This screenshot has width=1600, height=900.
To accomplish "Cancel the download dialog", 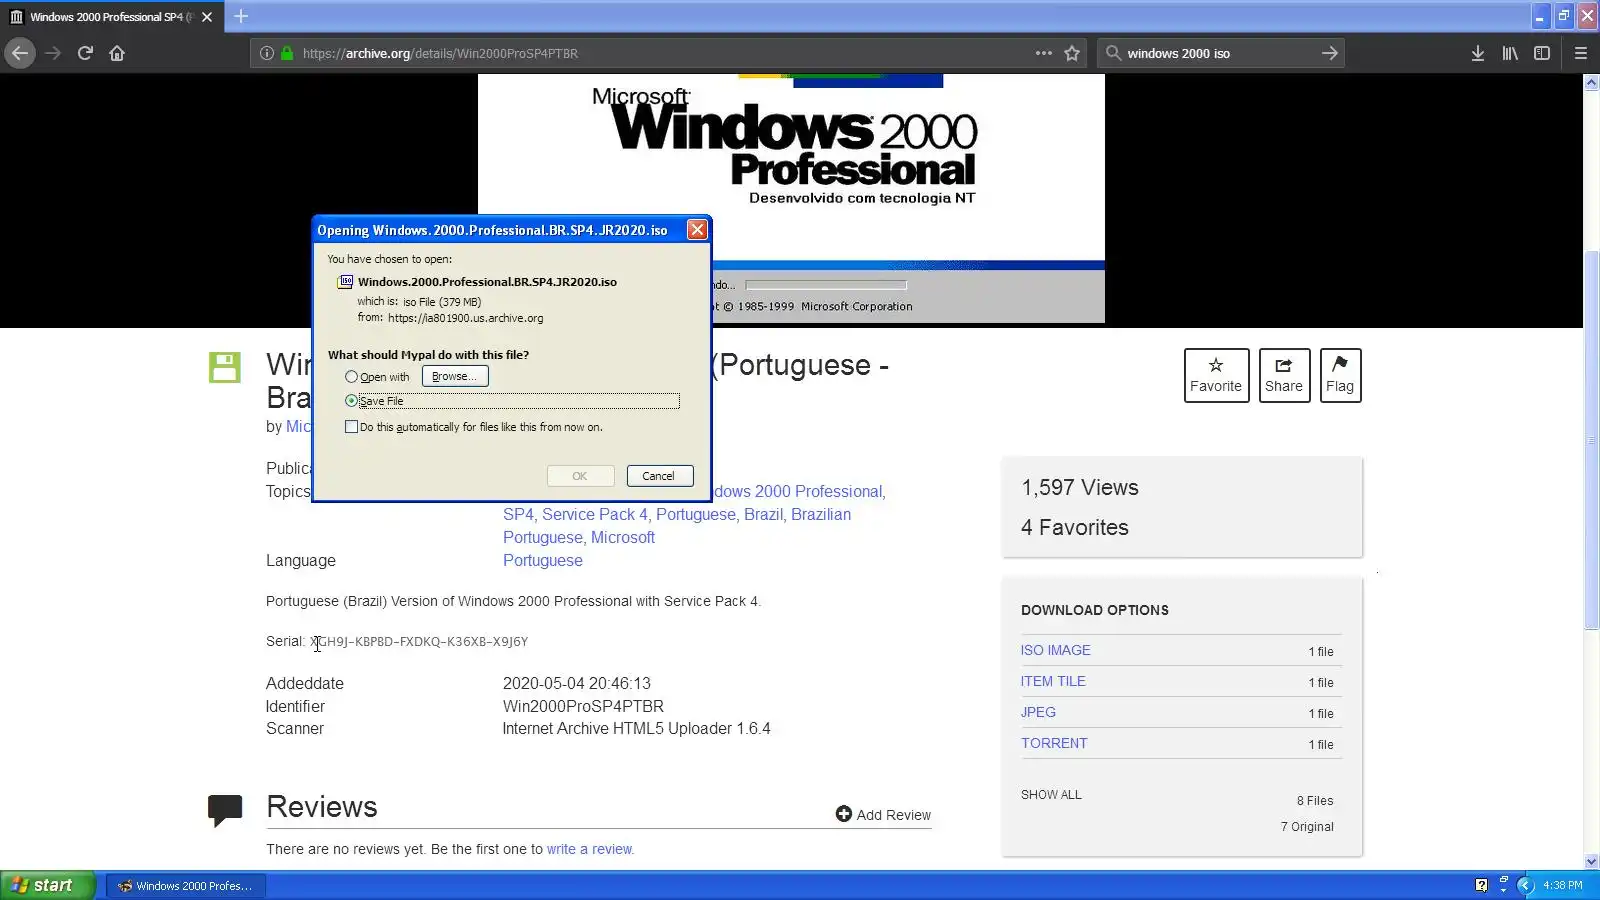I will coord(659,476).
